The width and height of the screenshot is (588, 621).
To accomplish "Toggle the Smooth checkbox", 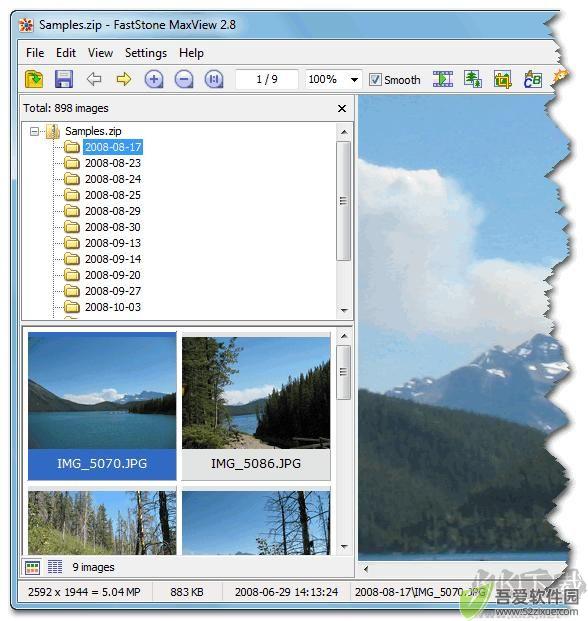I will pos(375,80).
